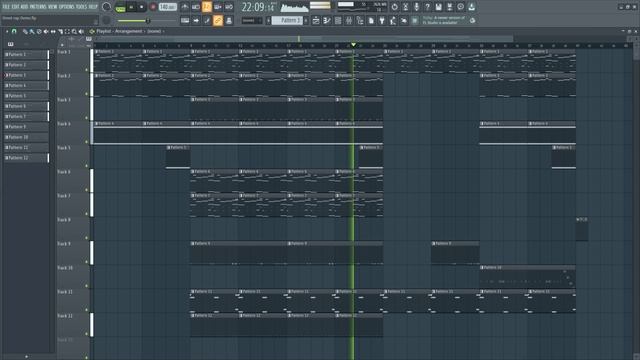This screenshot has width=640, height=360.
Task: Click the song time display 22:09
Action: point(257,7)
